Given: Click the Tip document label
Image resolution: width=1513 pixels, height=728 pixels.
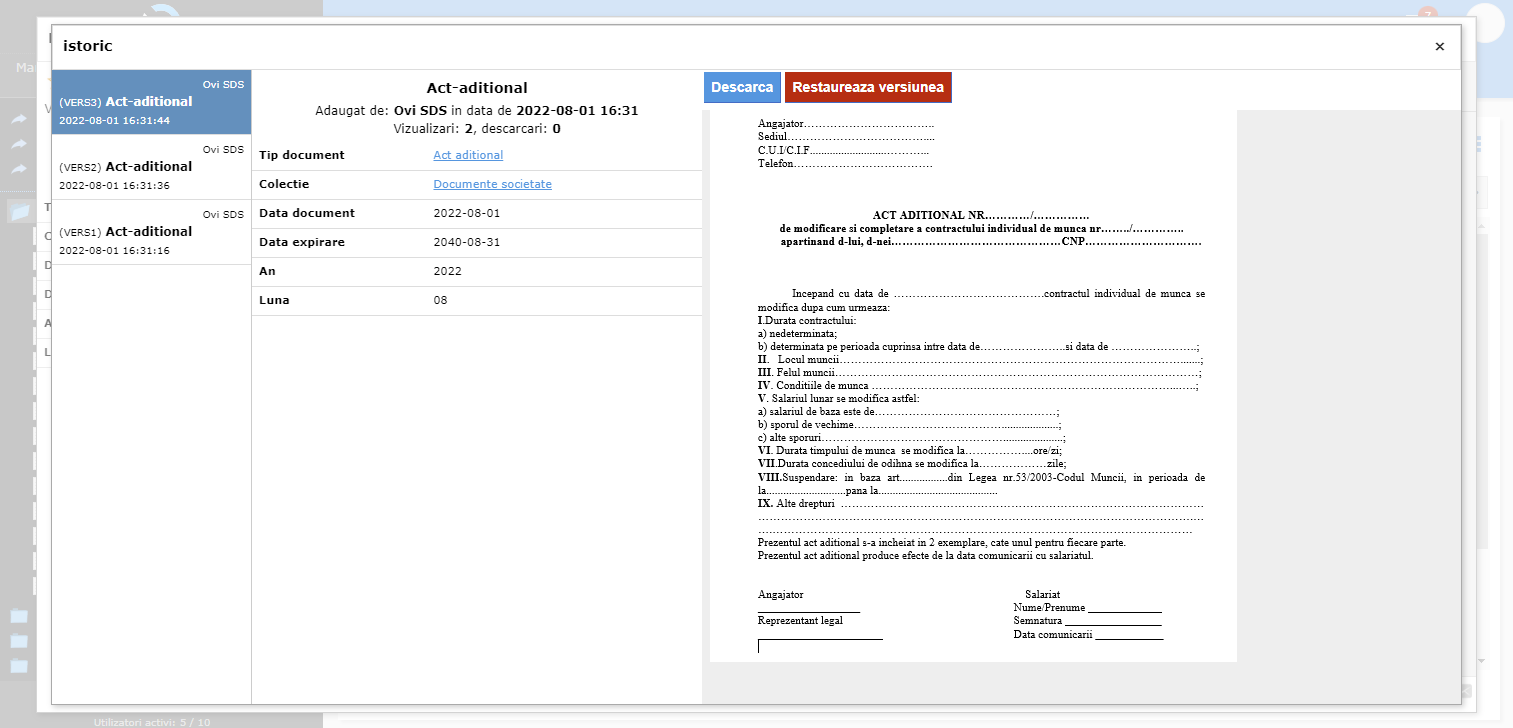Looking at the screenshot, I should [x=302, y=155].
